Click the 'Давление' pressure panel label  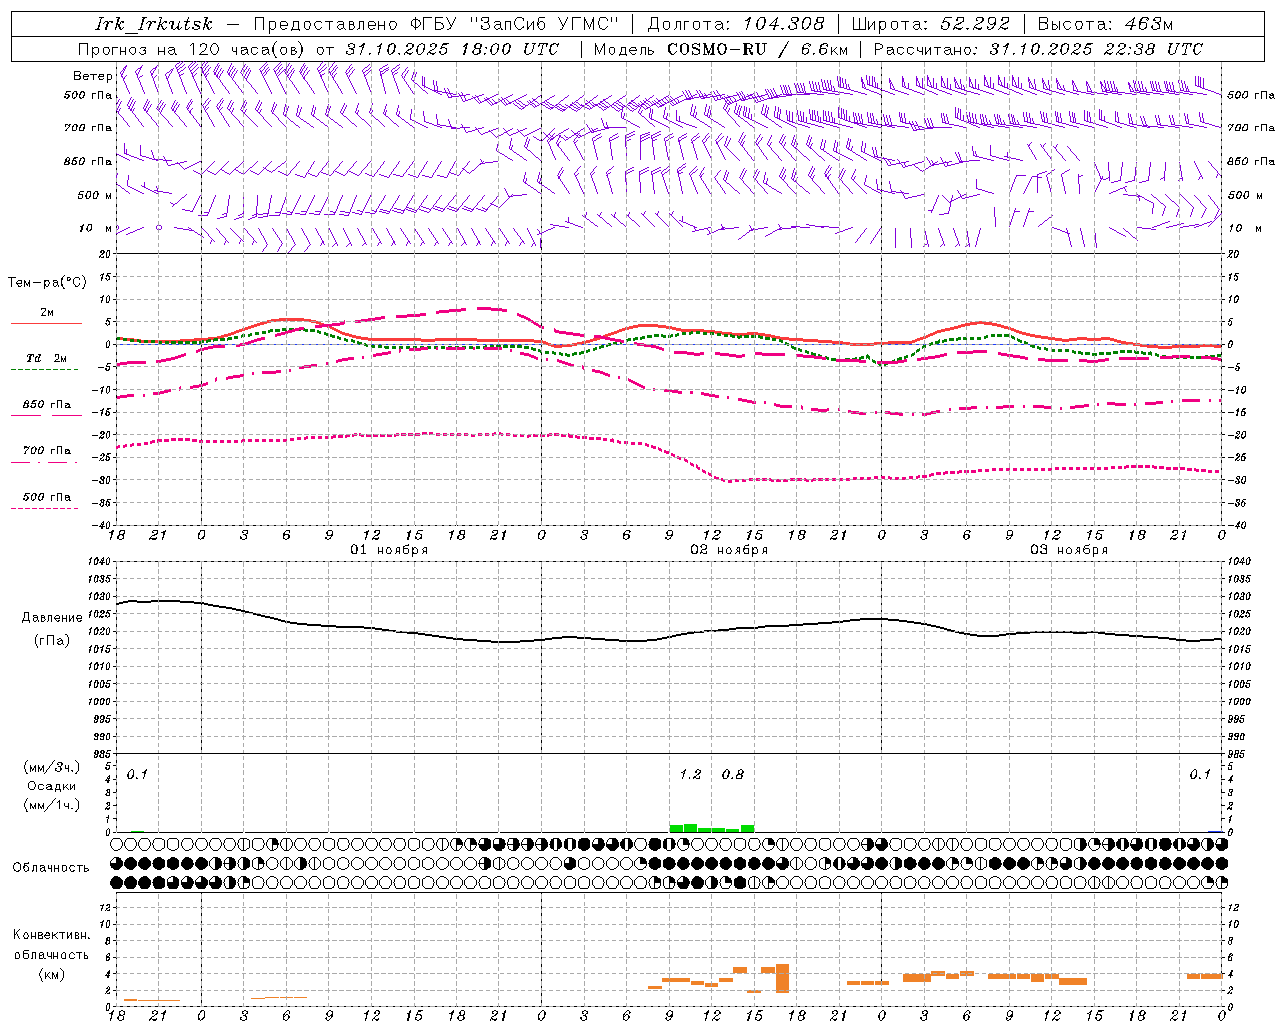pyautogui.click(x=52, y=618)
